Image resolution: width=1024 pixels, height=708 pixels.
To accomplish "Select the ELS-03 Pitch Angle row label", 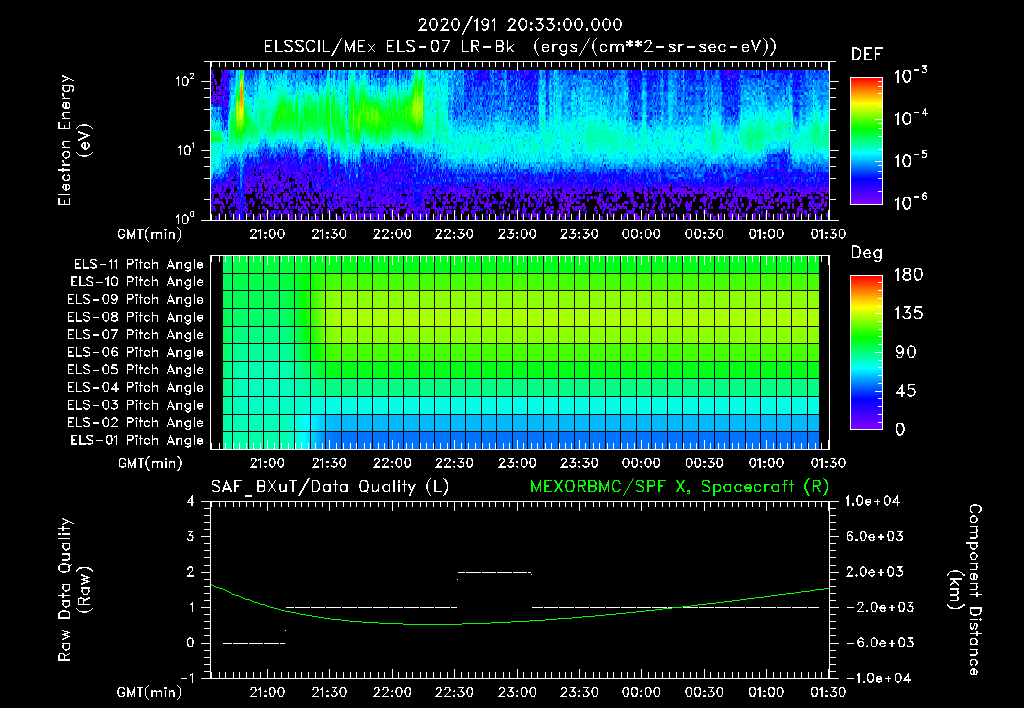I will point(136,405).
